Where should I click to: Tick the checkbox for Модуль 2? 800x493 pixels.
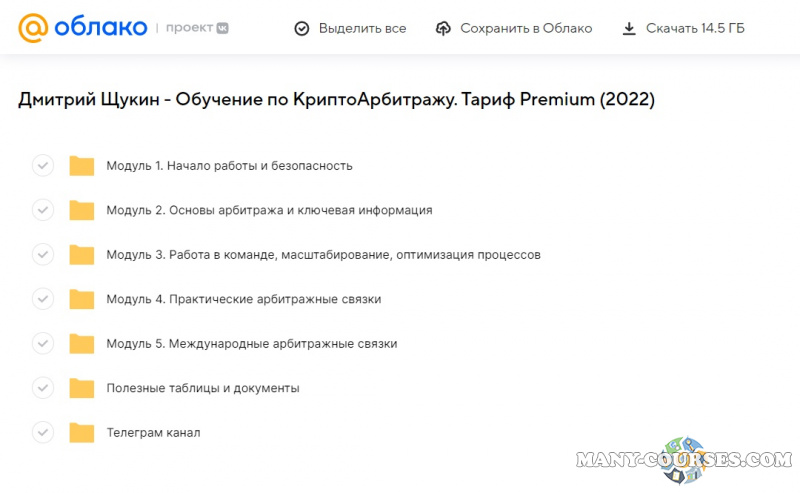point(43,210)
